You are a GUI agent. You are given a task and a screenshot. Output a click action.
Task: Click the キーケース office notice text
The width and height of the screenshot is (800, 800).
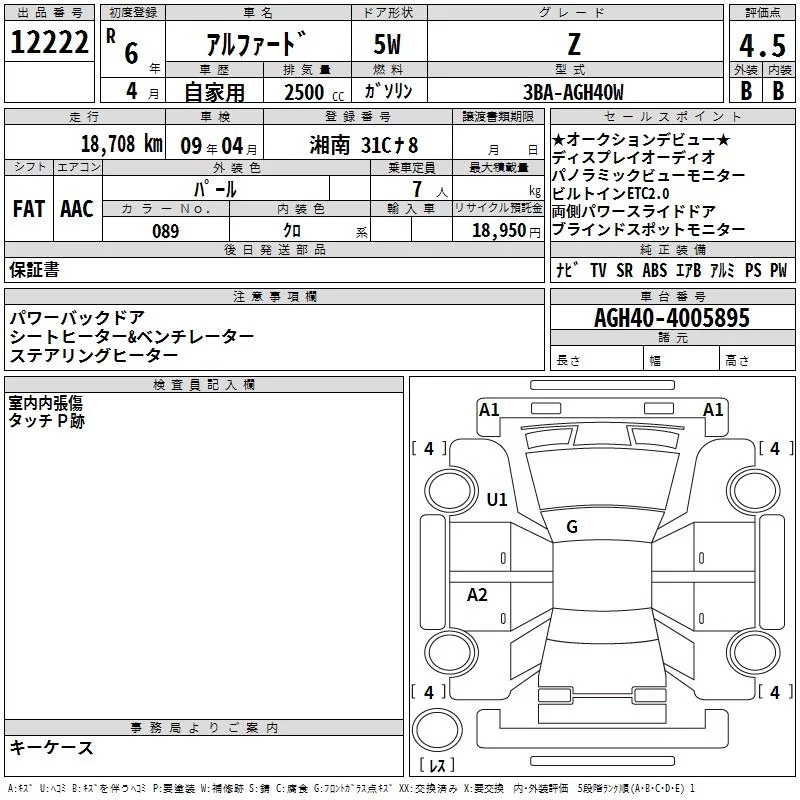point(51,747)
